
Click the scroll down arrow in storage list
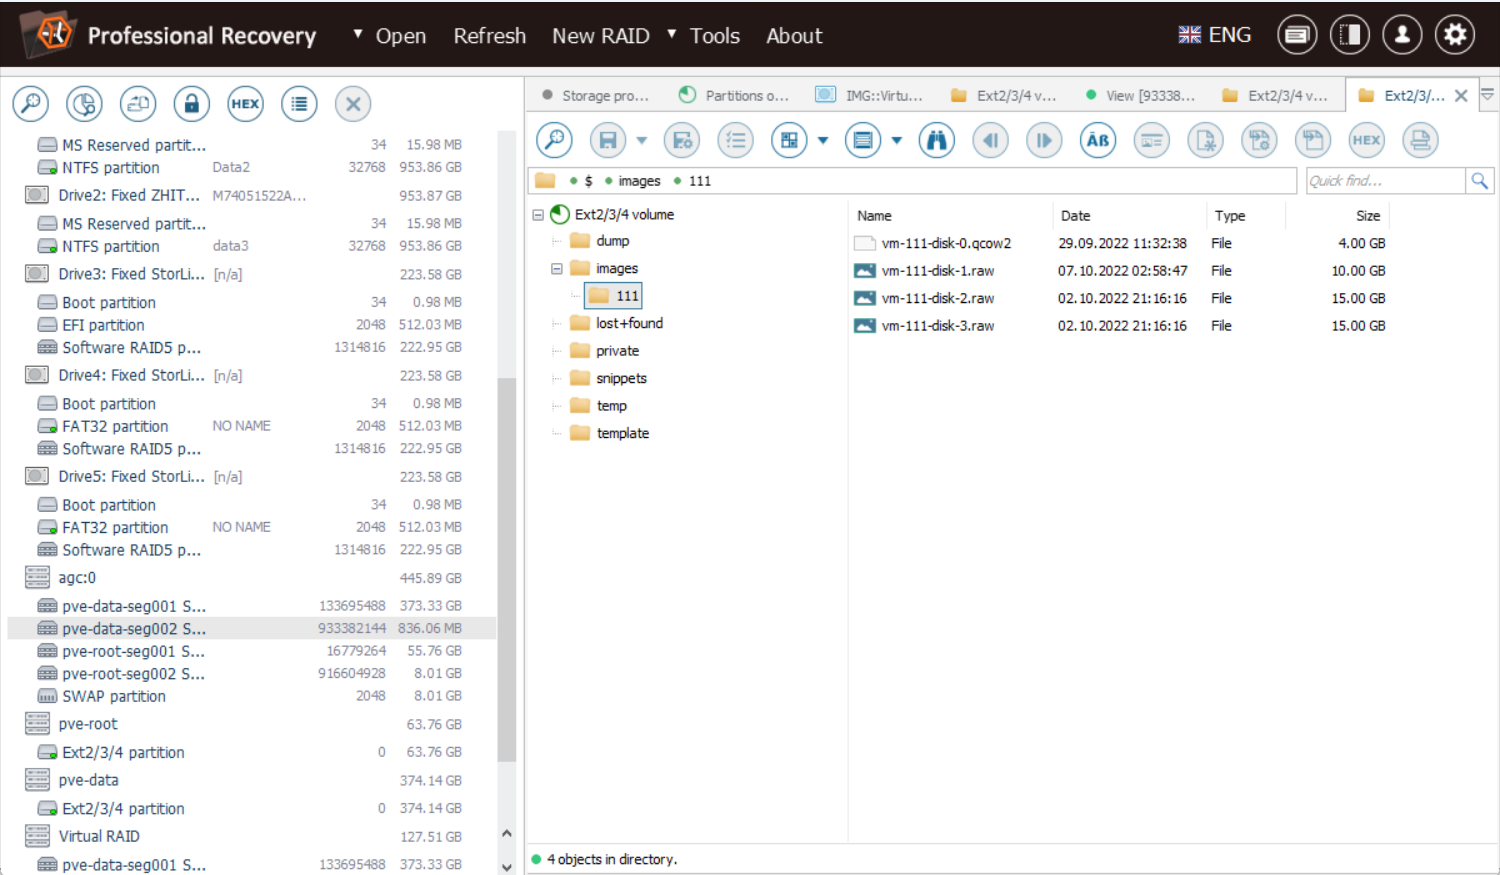coord(506,866)
